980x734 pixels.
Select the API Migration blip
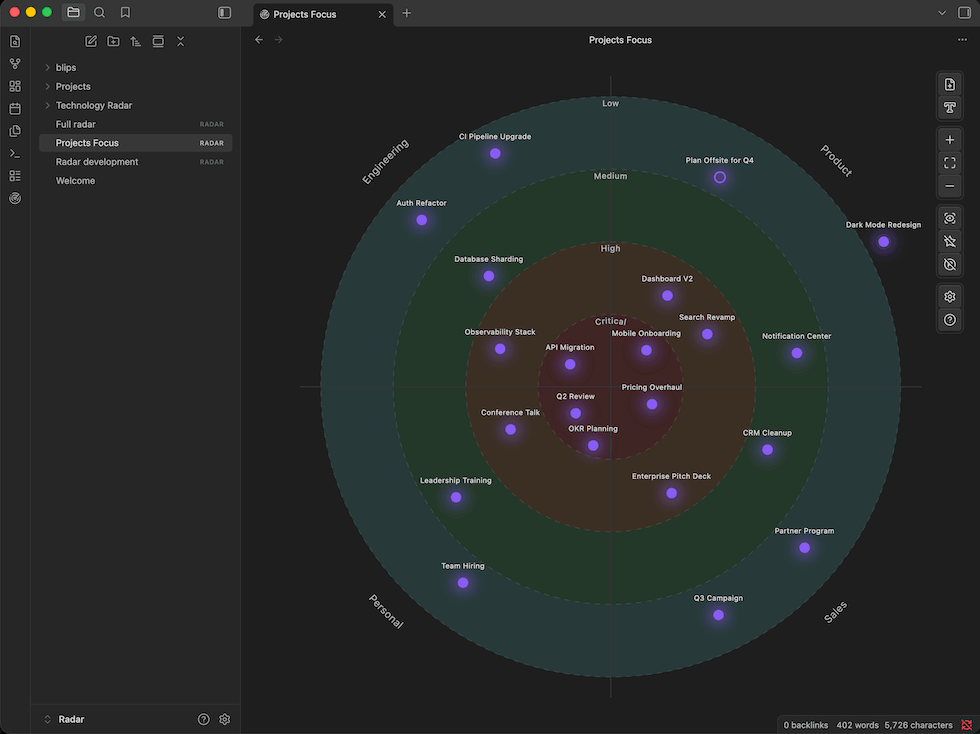coord(570,364)
